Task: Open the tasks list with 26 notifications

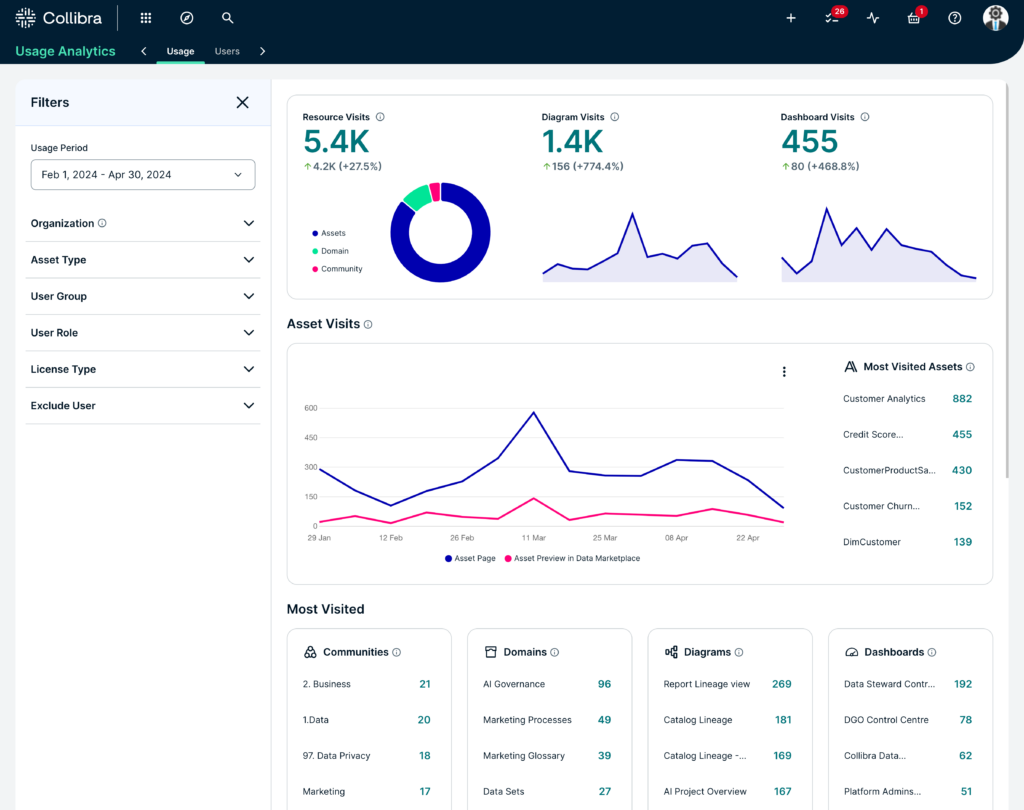Action: tap(831, 18)
